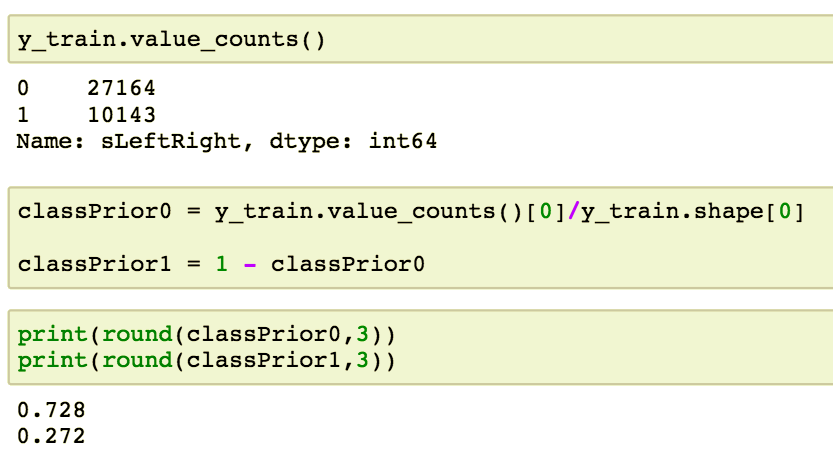The image size is (833, 453).
Task: Click the print(round(classPrior1,3)) line
Action: click(x=206, y=361)
